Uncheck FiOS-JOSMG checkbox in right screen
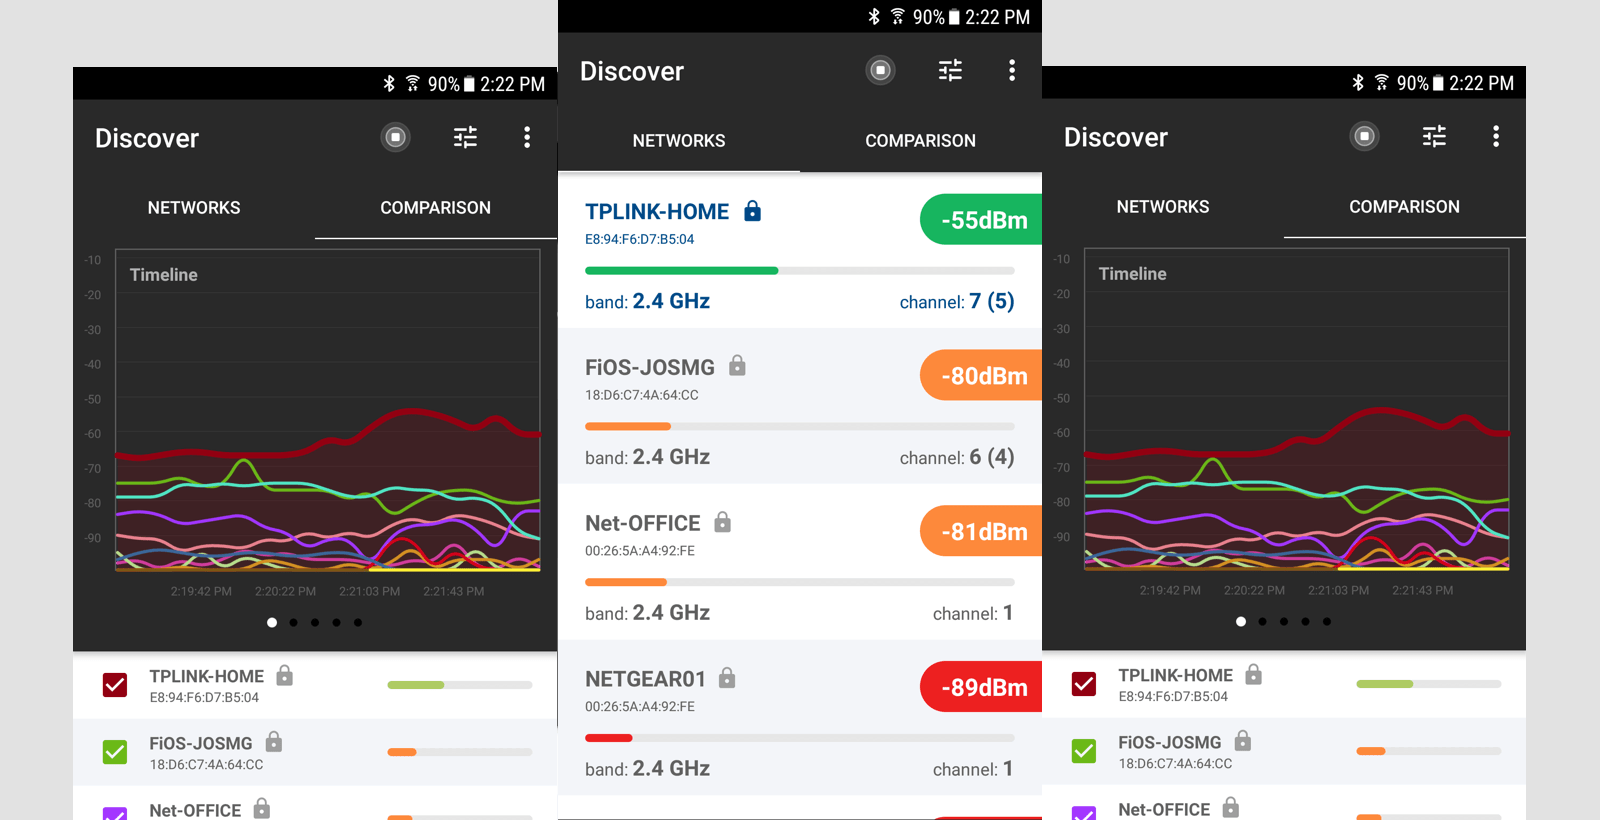The image size is (1600, 820). [1084, 751]
